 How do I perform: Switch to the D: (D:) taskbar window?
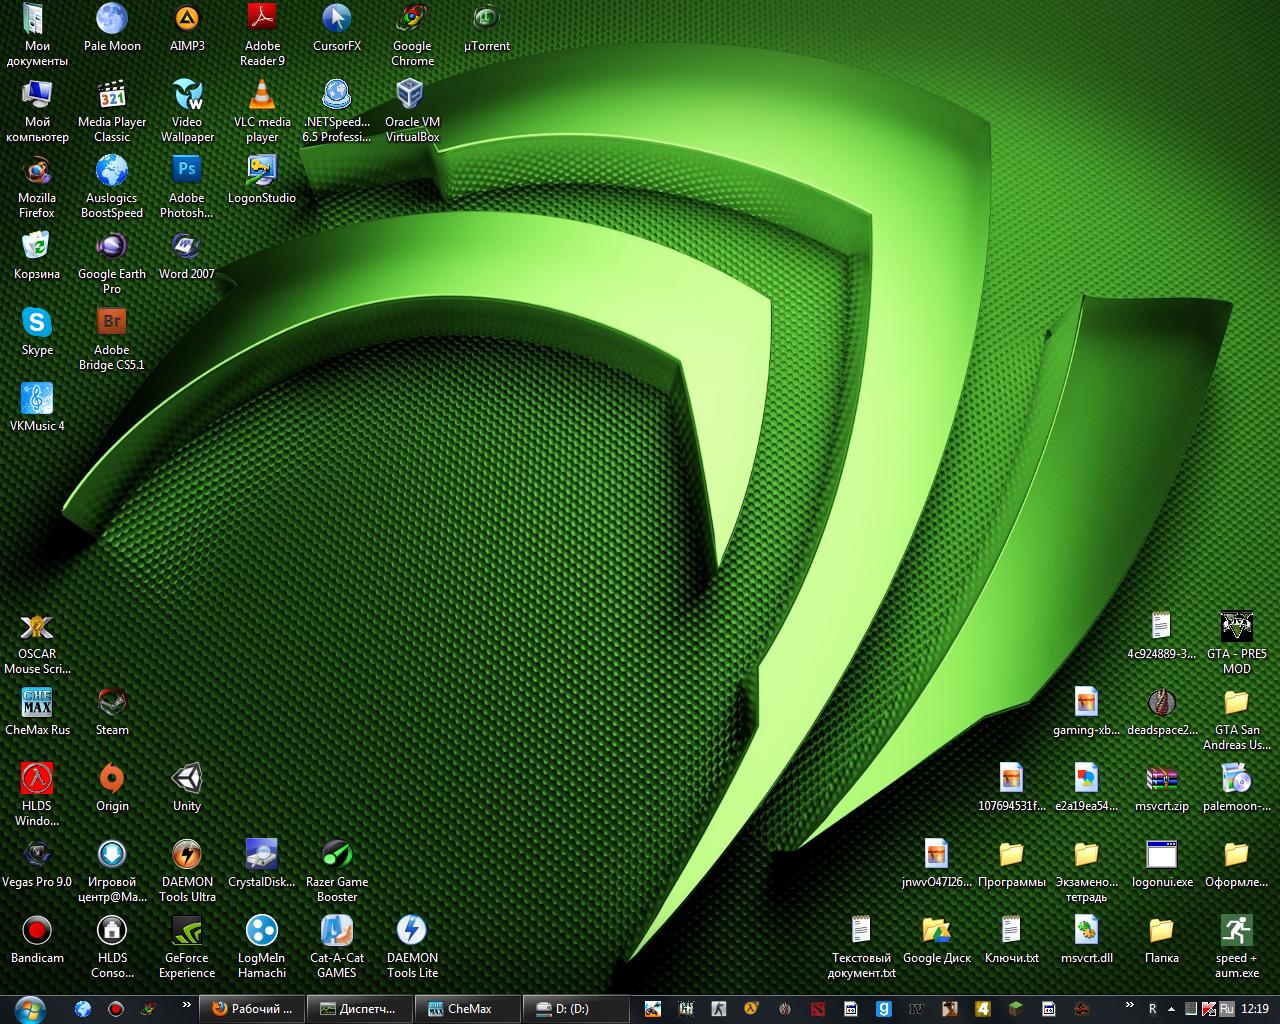click(576, 1009)
